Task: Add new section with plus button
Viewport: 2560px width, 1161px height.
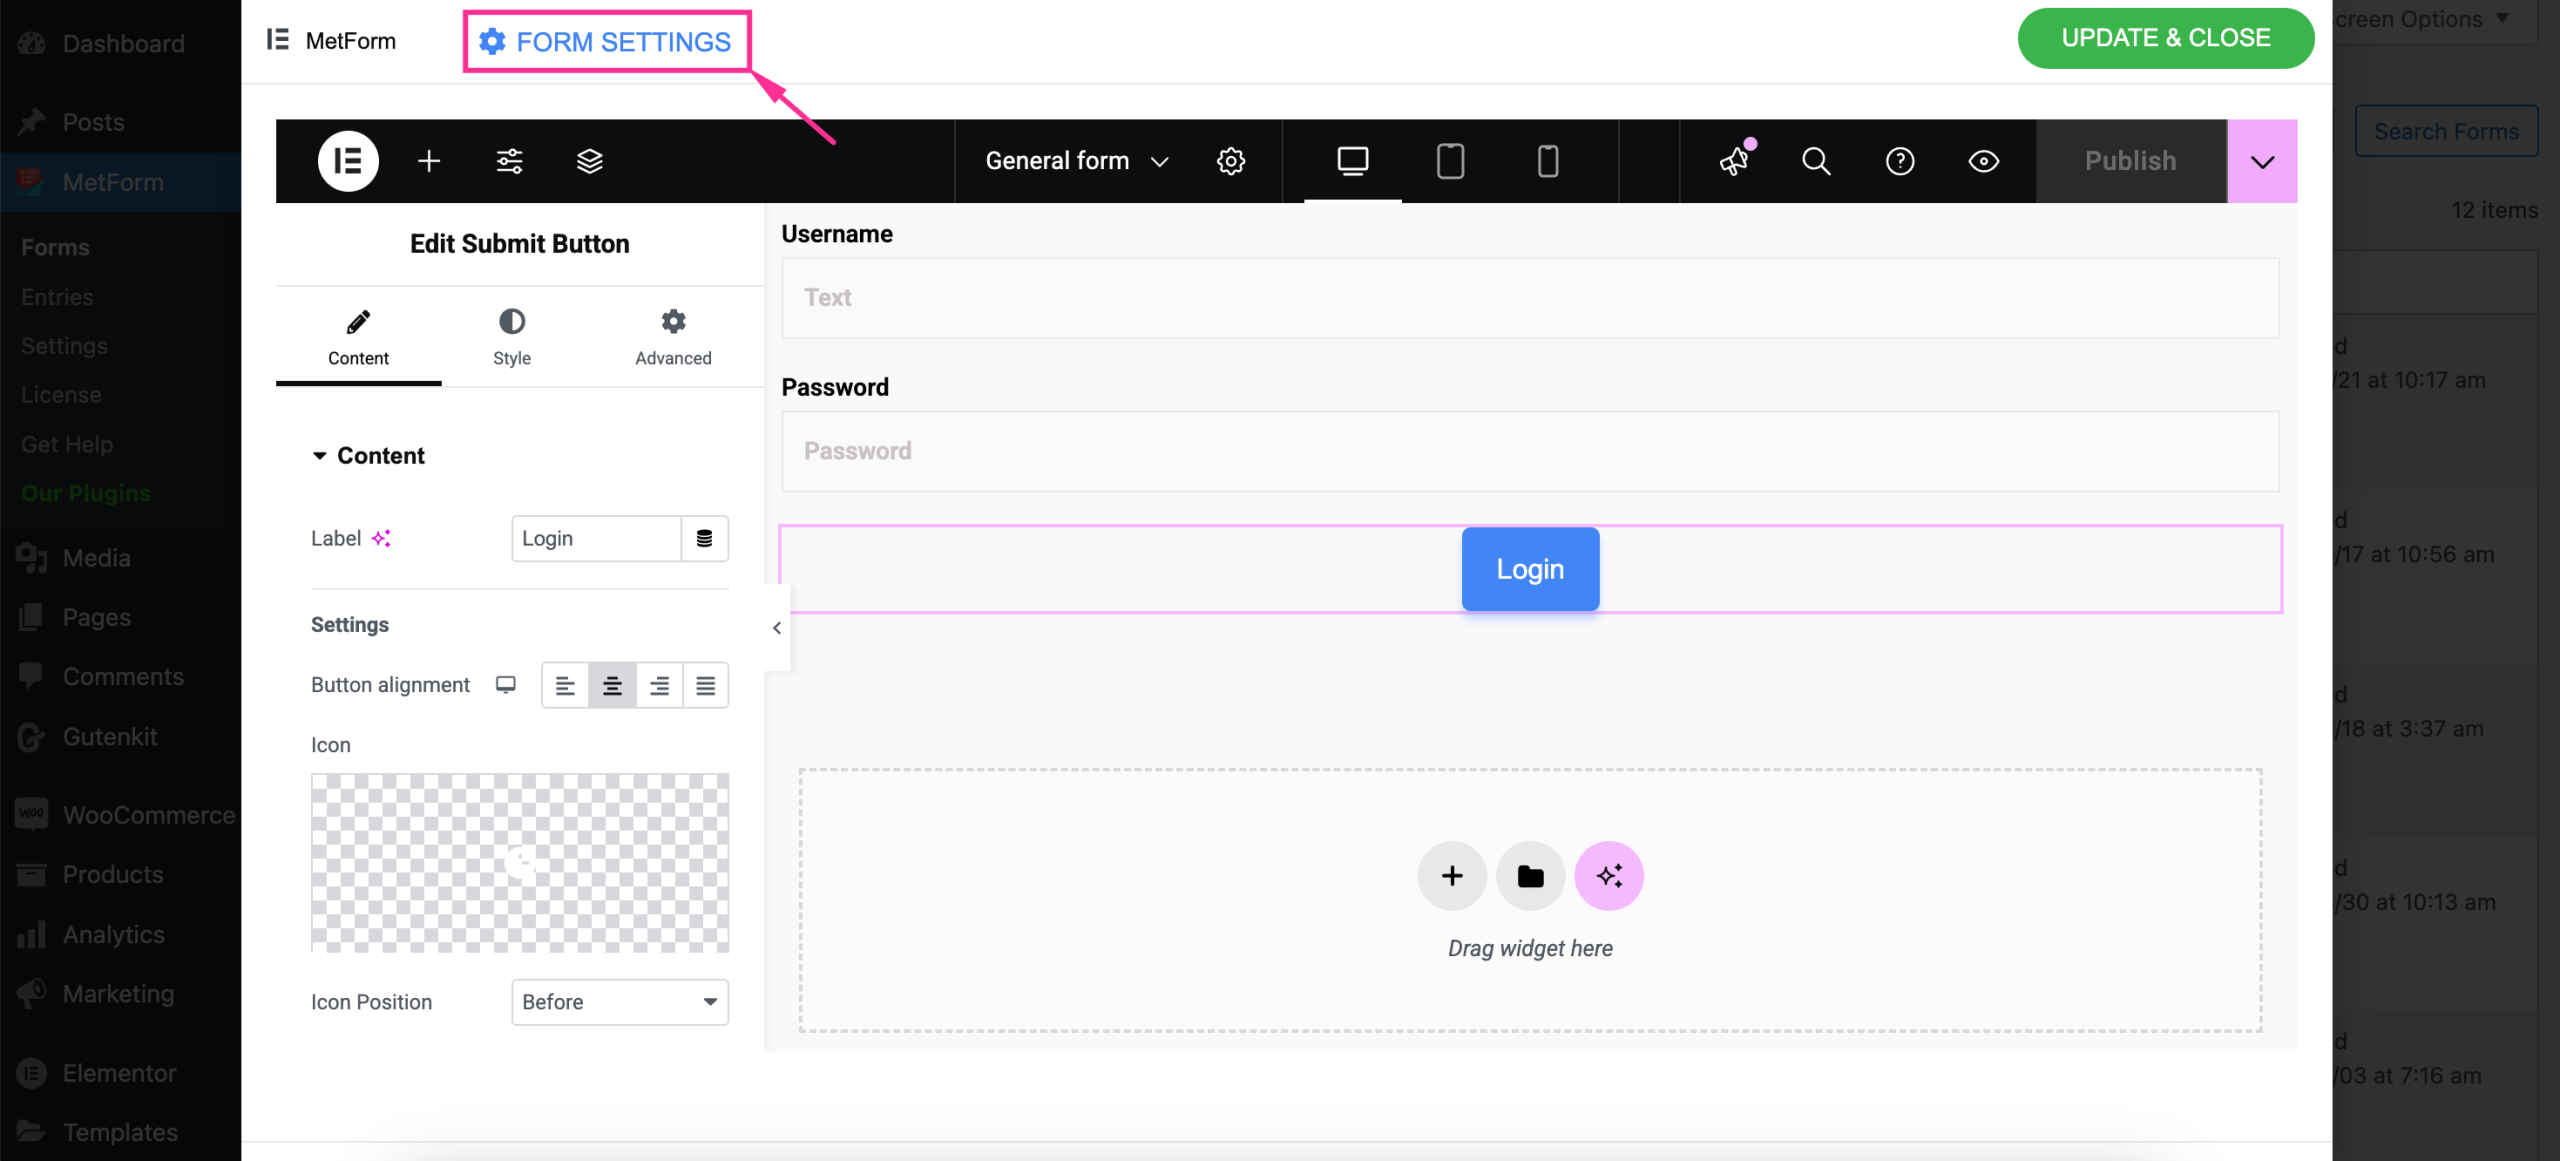Action: (x=1452, y=876)
